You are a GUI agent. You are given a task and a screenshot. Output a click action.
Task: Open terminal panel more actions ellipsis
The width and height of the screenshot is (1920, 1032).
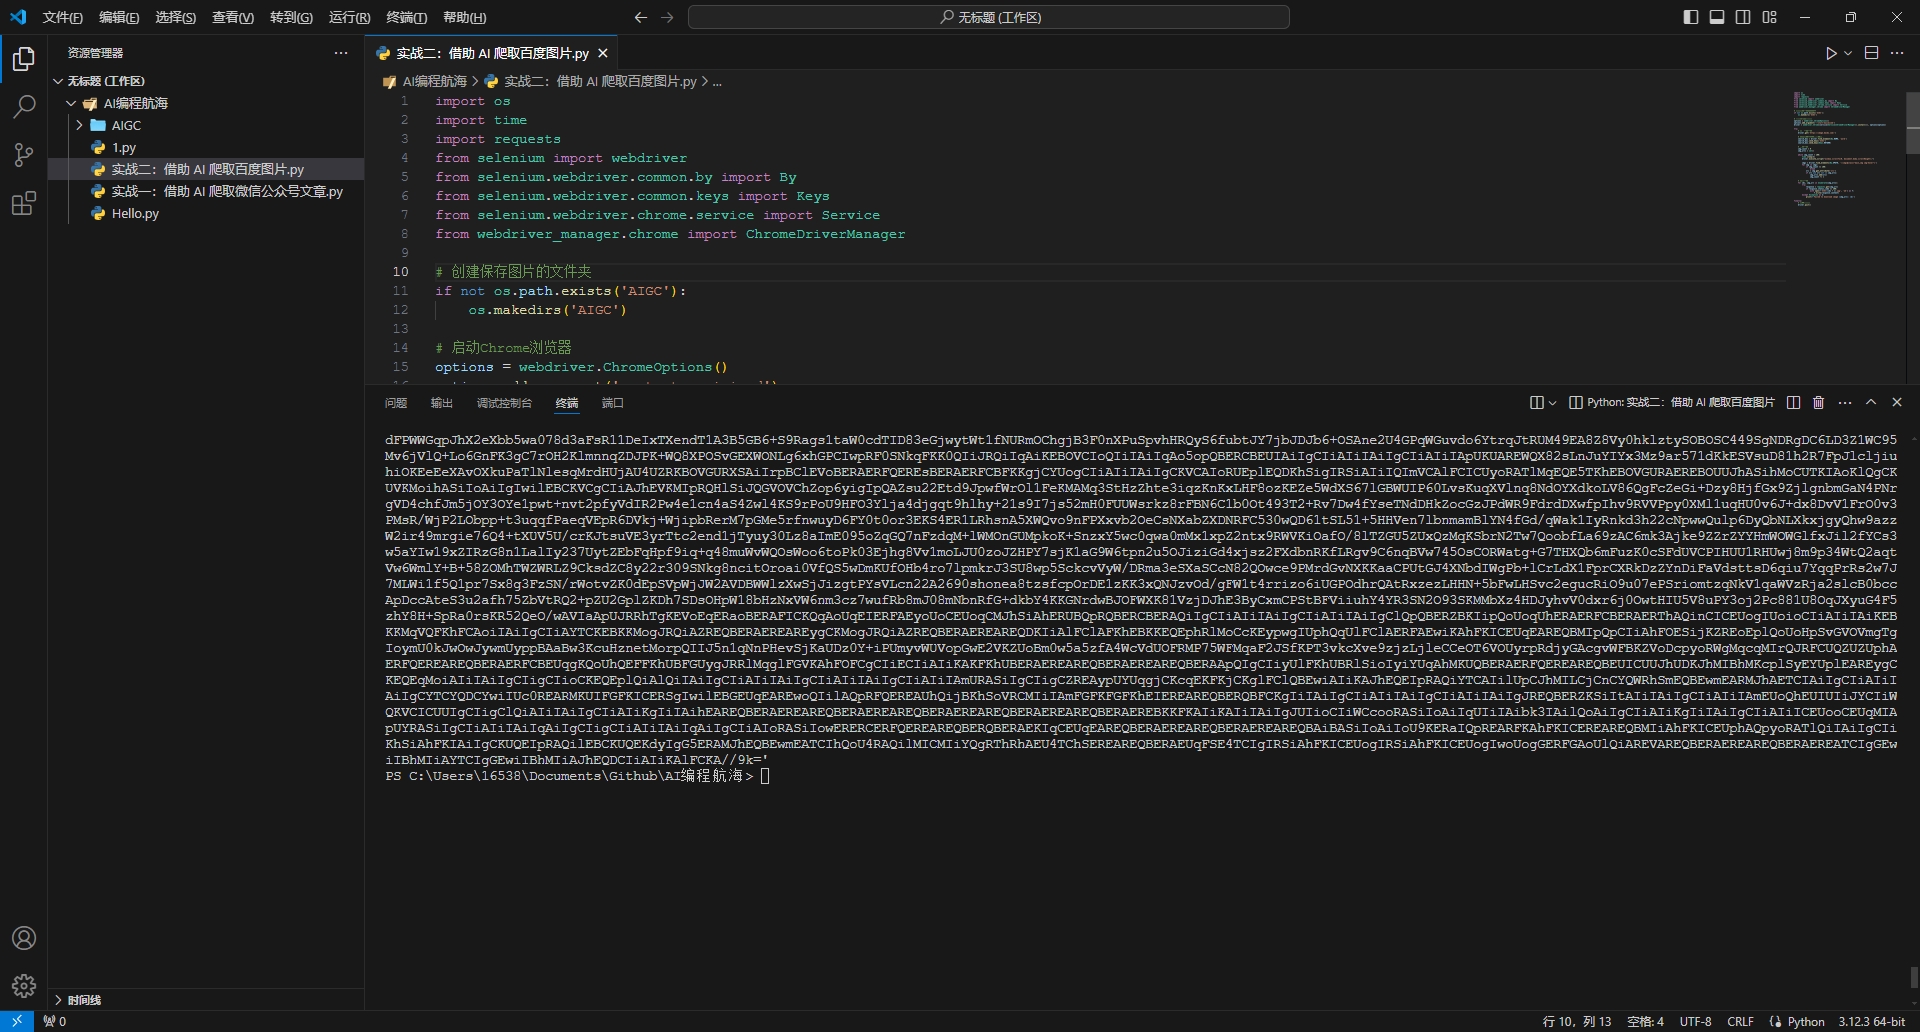click(x=1845, y=402)
